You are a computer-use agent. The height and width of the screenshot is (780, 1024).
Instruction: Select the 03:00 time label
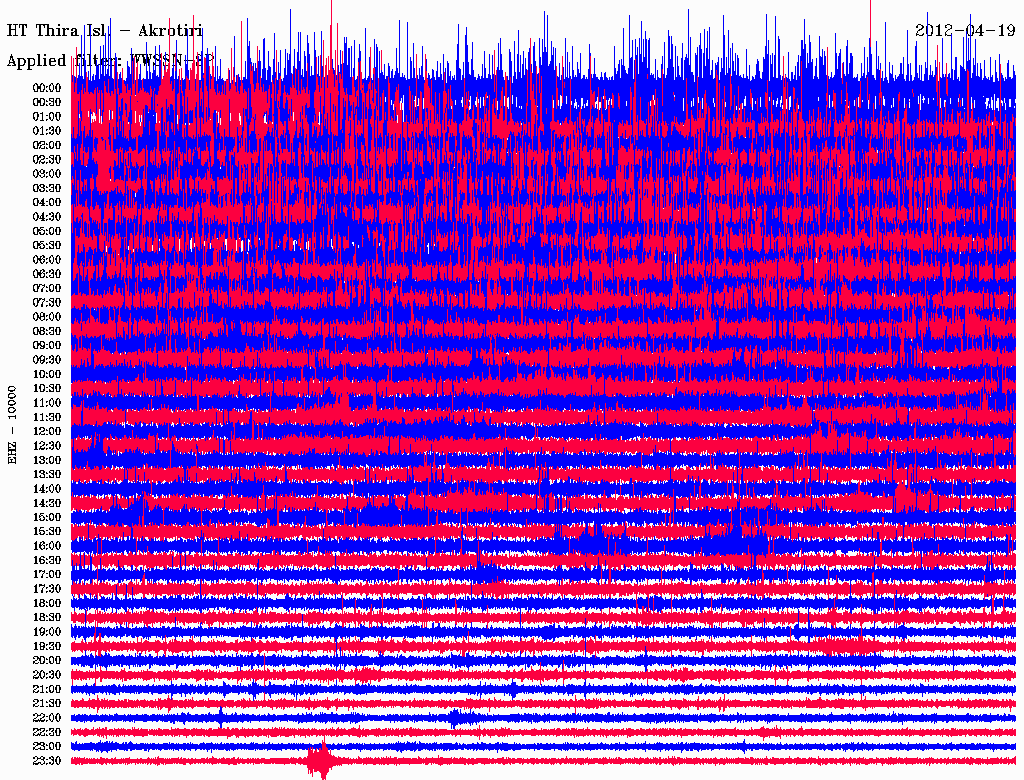pos(47,174)
